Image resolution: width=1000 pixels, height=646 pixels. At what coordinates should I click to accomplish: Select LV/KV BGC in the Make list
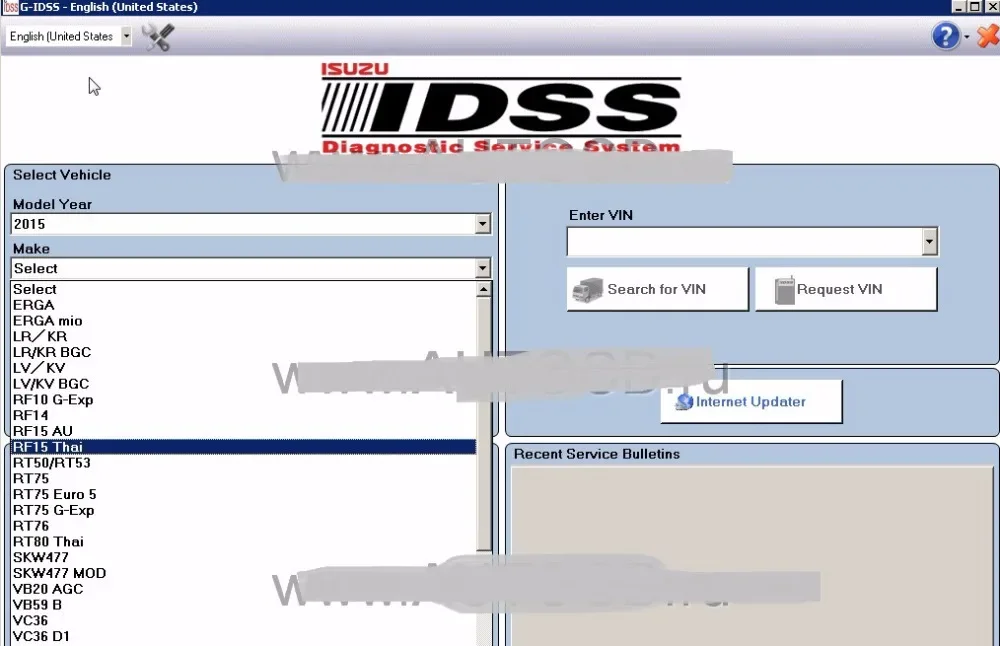pyautogui.click(x=243, y=384)
